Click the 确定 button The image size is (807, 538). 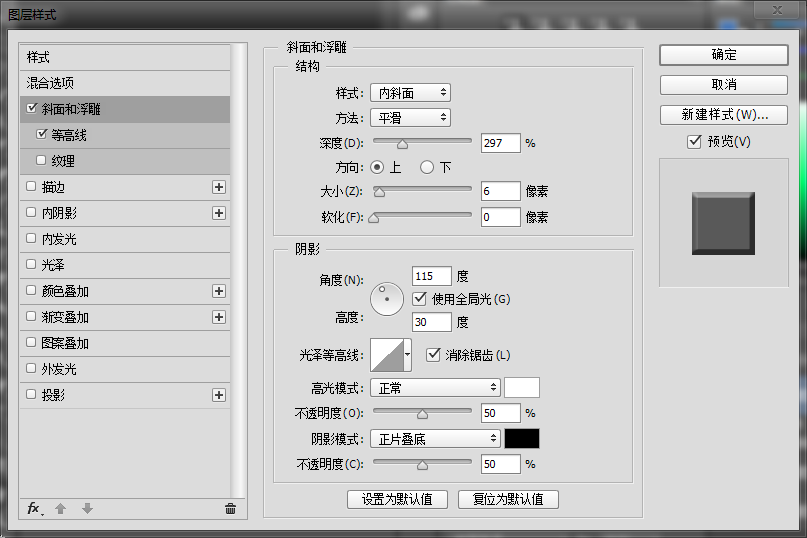723,55
